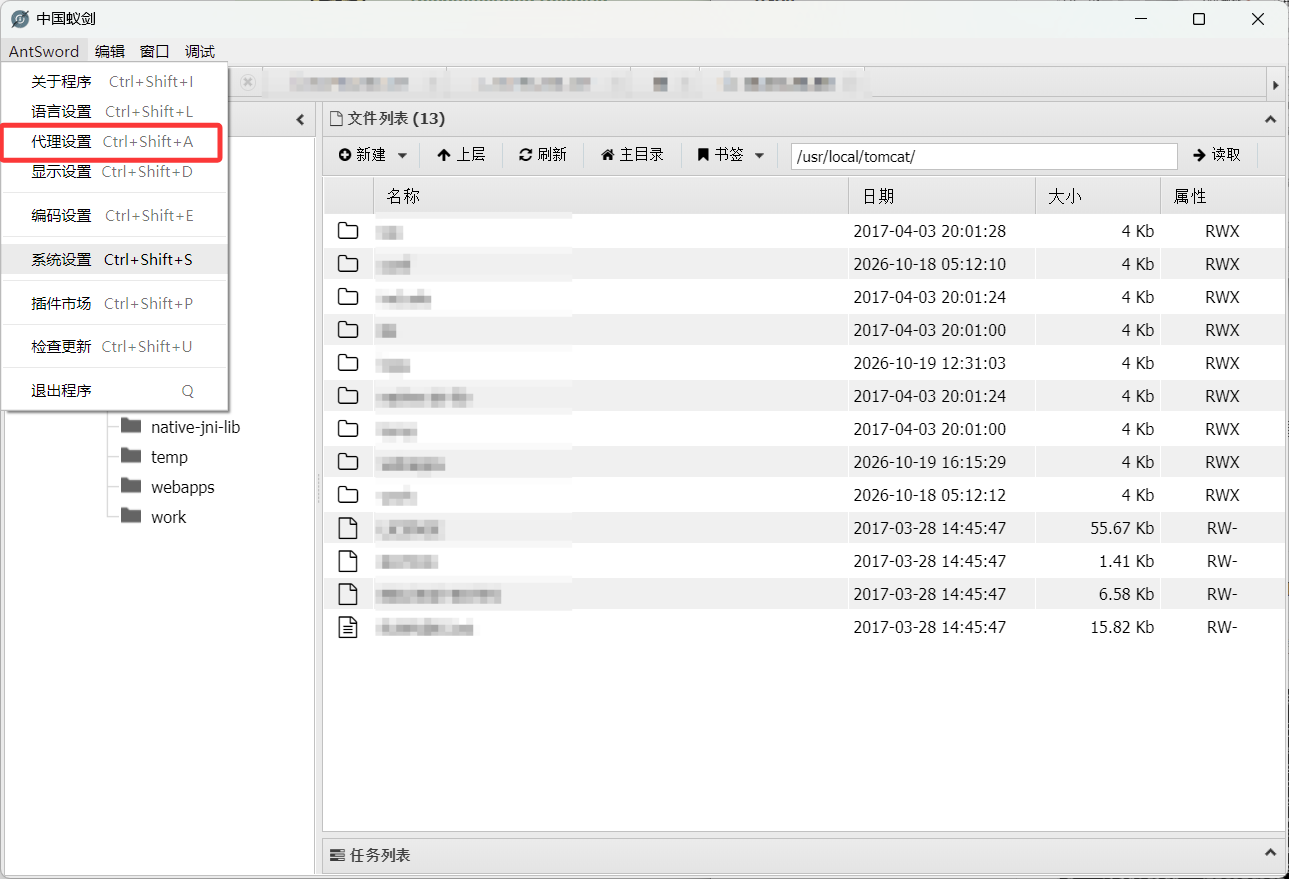1289x879 pixels.
Task: Open the 编辑 menu
Action: [x=110, y=52]
